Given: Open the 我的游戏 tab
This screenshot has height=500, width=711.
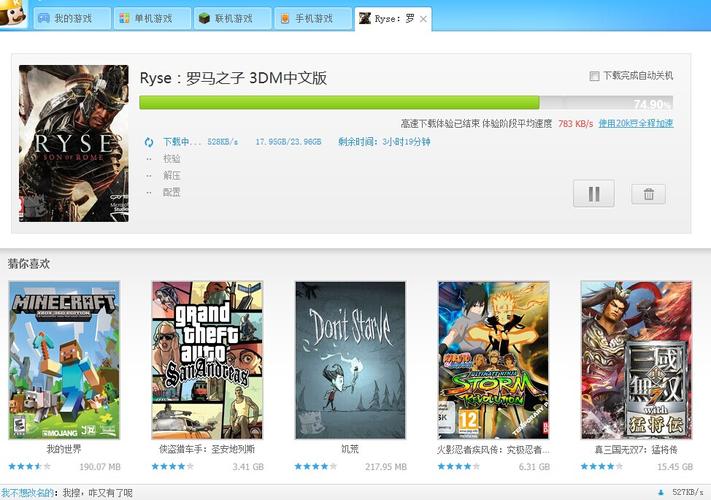Looking at the screenshot, I should click(72, 19).
